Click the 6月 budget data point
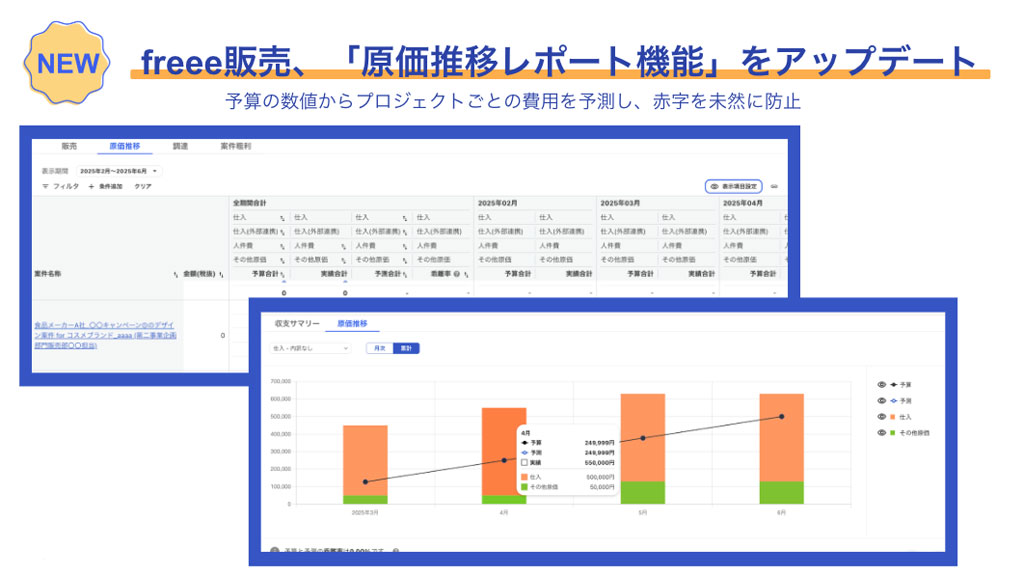The width and height of the screenshot is (1024, 576). pyautogui.click(x=782, y=417)
